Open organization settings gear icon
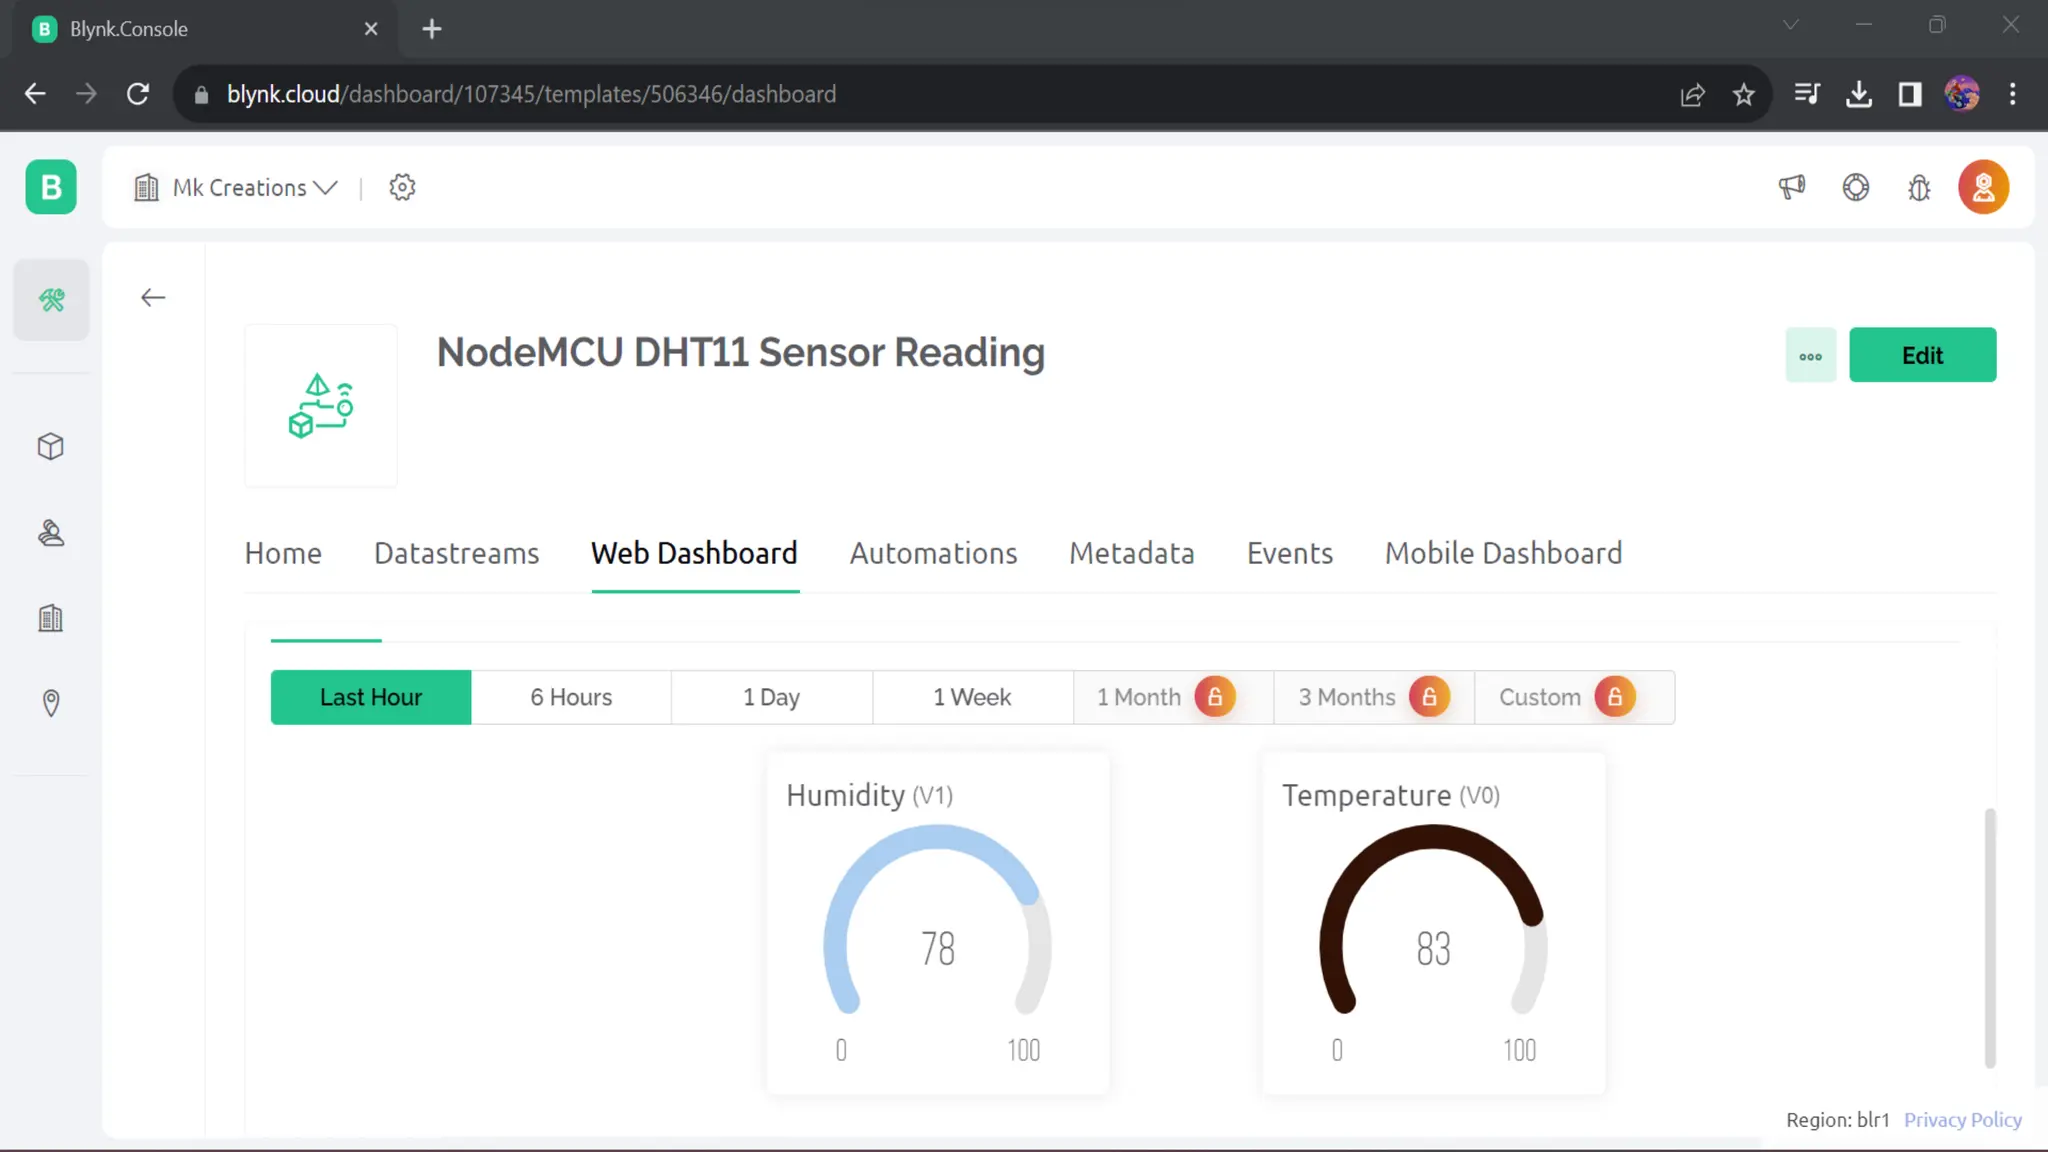The width and height of the screenshot is (2048, 1152). (x=402, y=187)
